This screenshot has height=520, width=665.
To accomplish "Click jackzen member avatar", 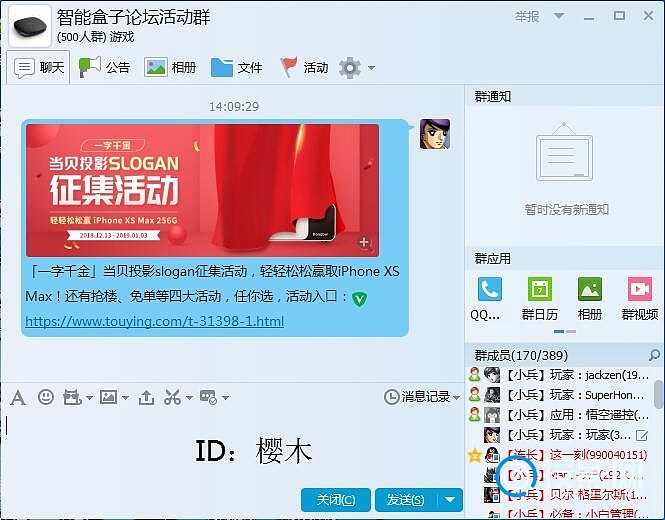I will click(x=492, y=375).
